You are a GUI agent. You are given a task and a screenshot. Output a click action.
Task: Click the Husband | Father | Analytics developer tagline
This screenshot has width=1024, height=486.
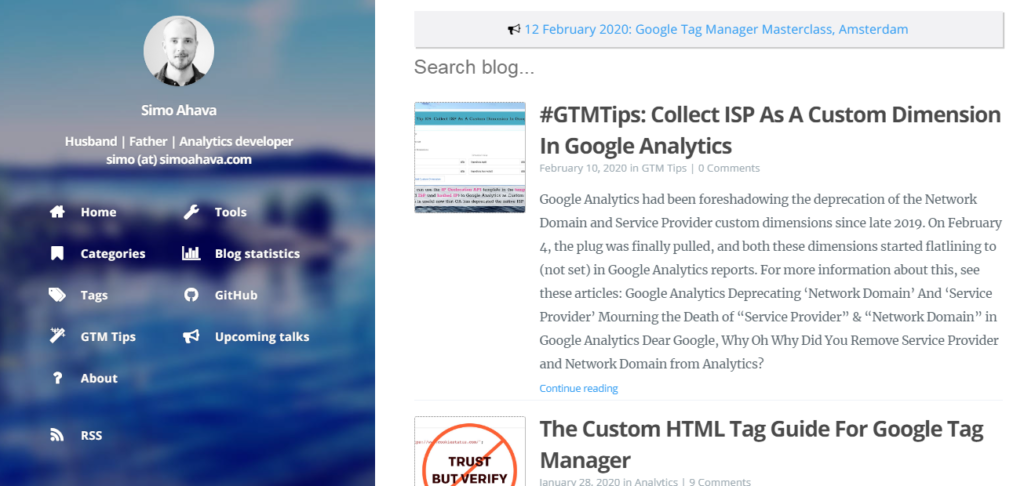click(178, 141)
